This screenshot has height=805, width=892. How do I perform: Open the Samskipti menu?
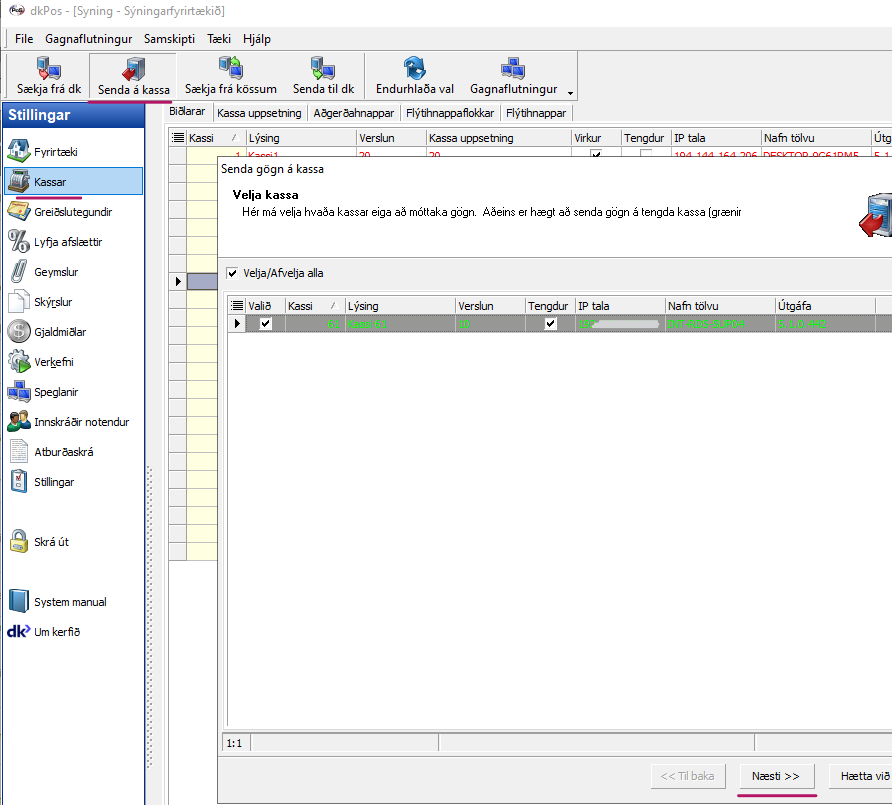point(169,39)
